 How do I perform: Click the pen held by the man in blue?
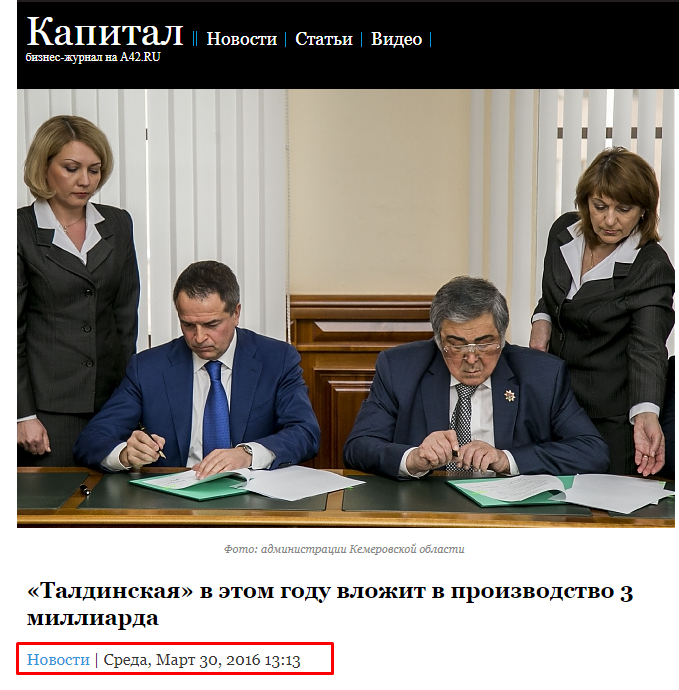[153, 441]
